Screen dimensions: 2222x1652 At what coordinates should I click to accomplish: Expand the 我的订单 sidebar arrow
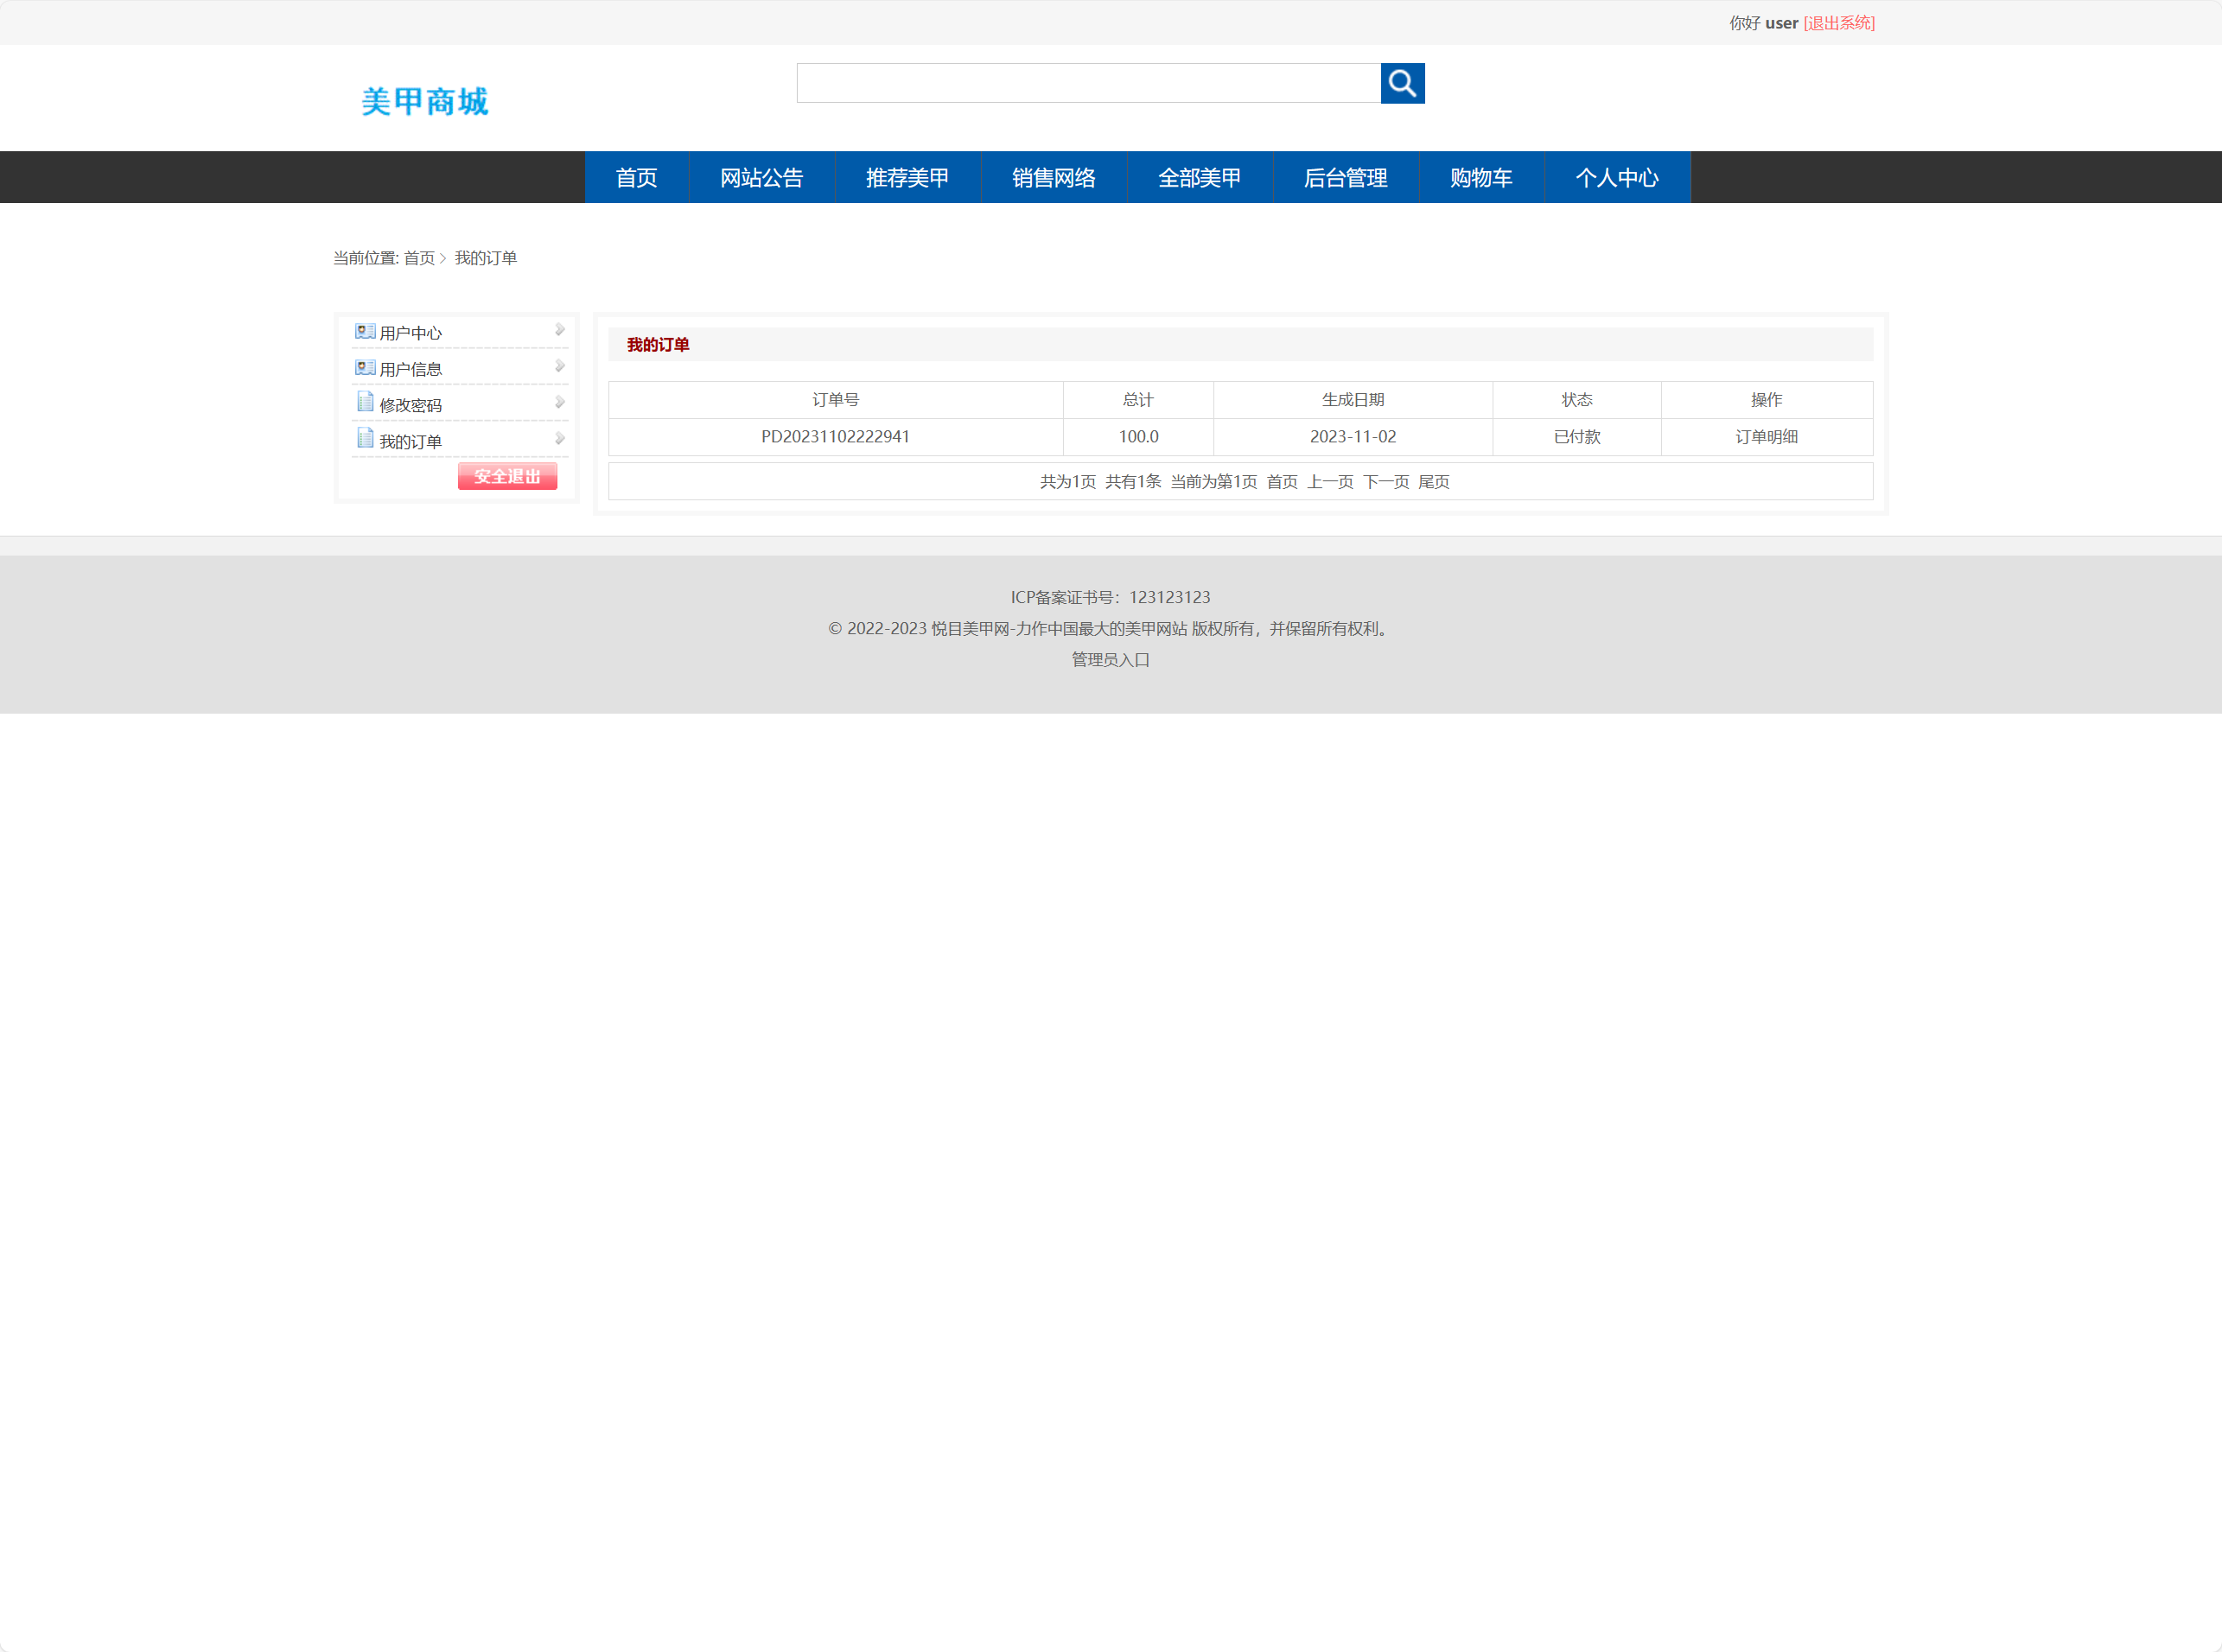(561, 437)
